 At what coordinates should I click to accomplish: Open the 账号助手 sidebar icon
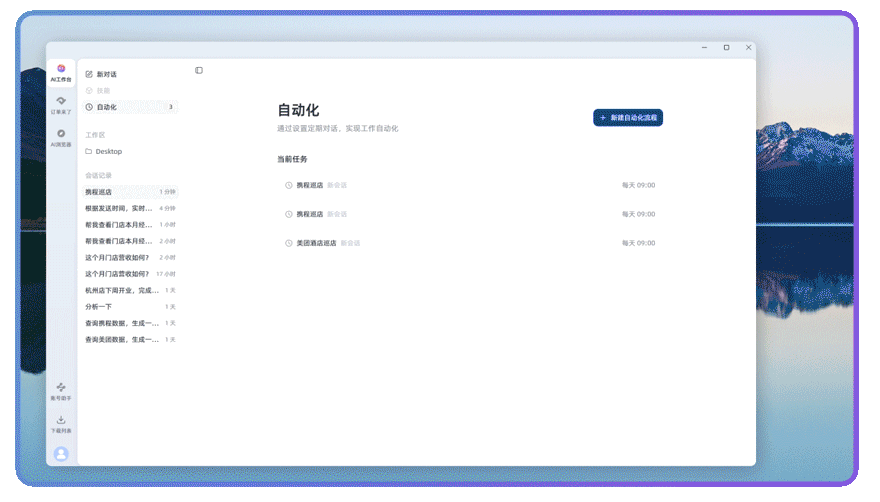(61, 391)
